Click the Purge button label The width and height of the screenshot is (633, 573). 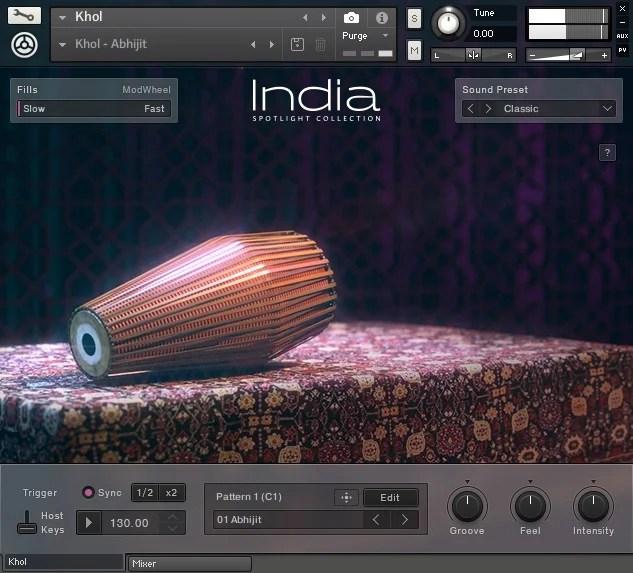click(x=355, y=36)
